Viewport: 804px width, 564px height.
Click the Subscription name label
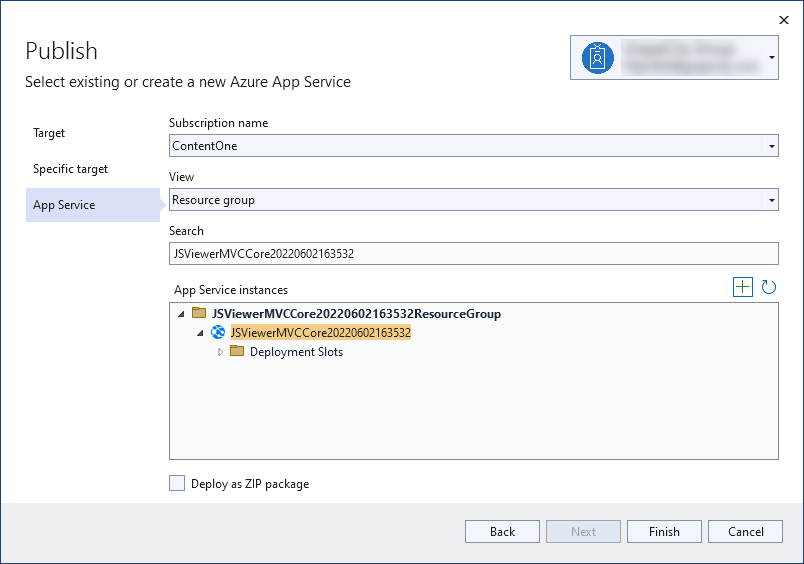218,123
